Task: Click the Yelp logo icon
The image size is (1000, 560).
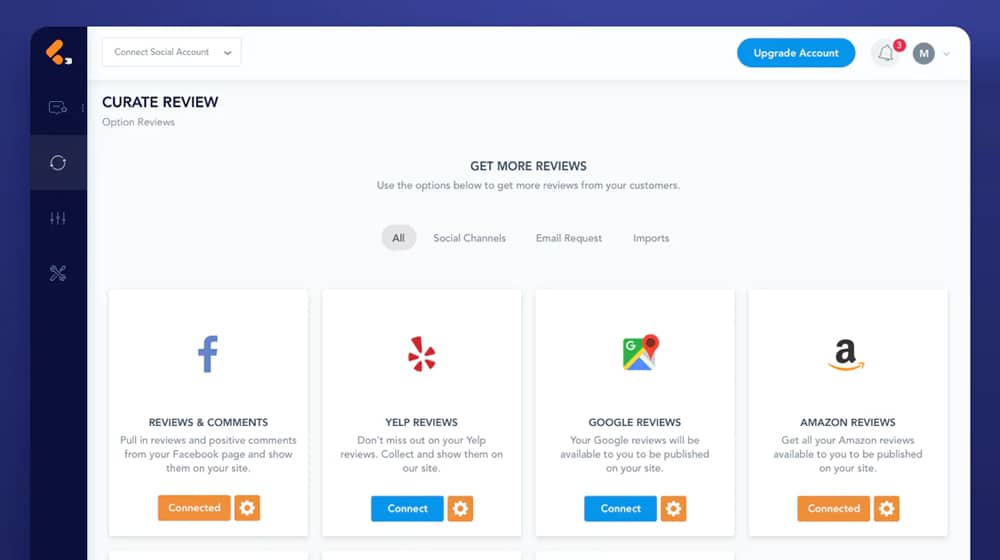Action: click(422, 353)
